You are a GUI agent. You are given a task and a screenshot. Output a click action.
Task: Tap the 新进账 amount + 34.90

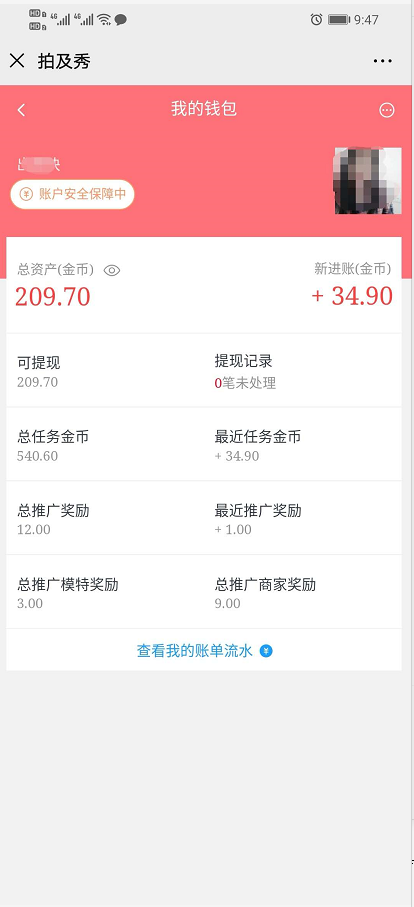352,297
